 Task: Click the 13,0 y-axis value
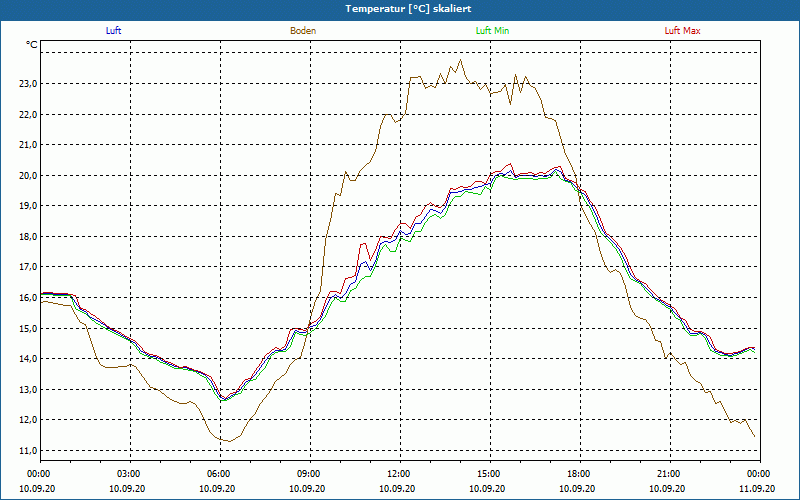pyautogui.click(x=28, y=389)
